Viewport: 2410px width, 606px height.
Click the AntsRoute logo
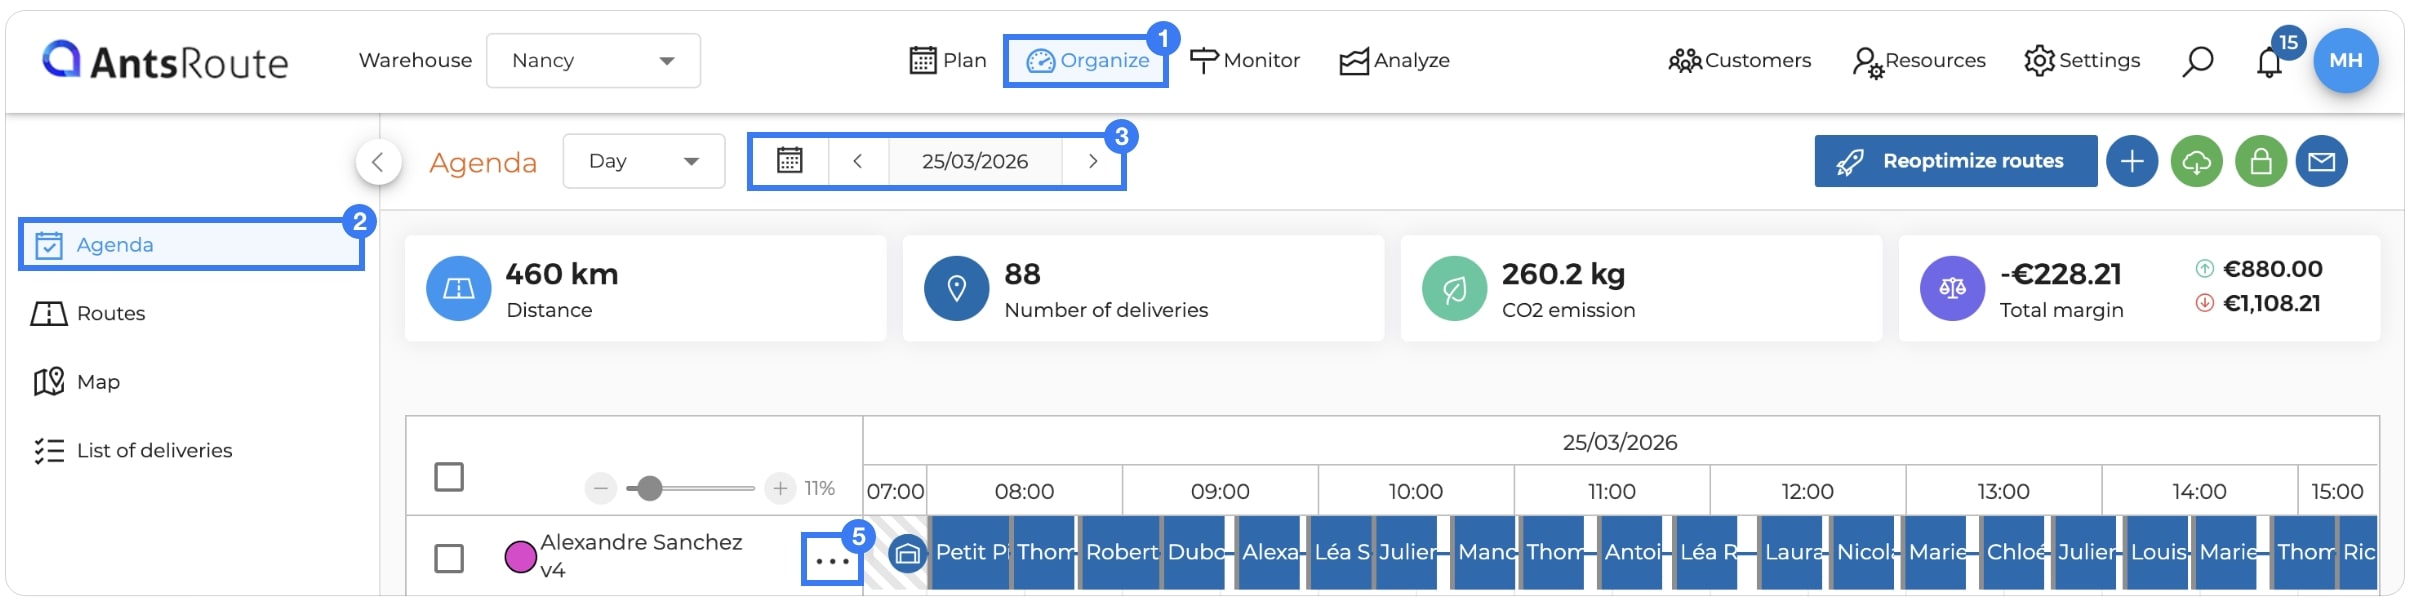165,61
